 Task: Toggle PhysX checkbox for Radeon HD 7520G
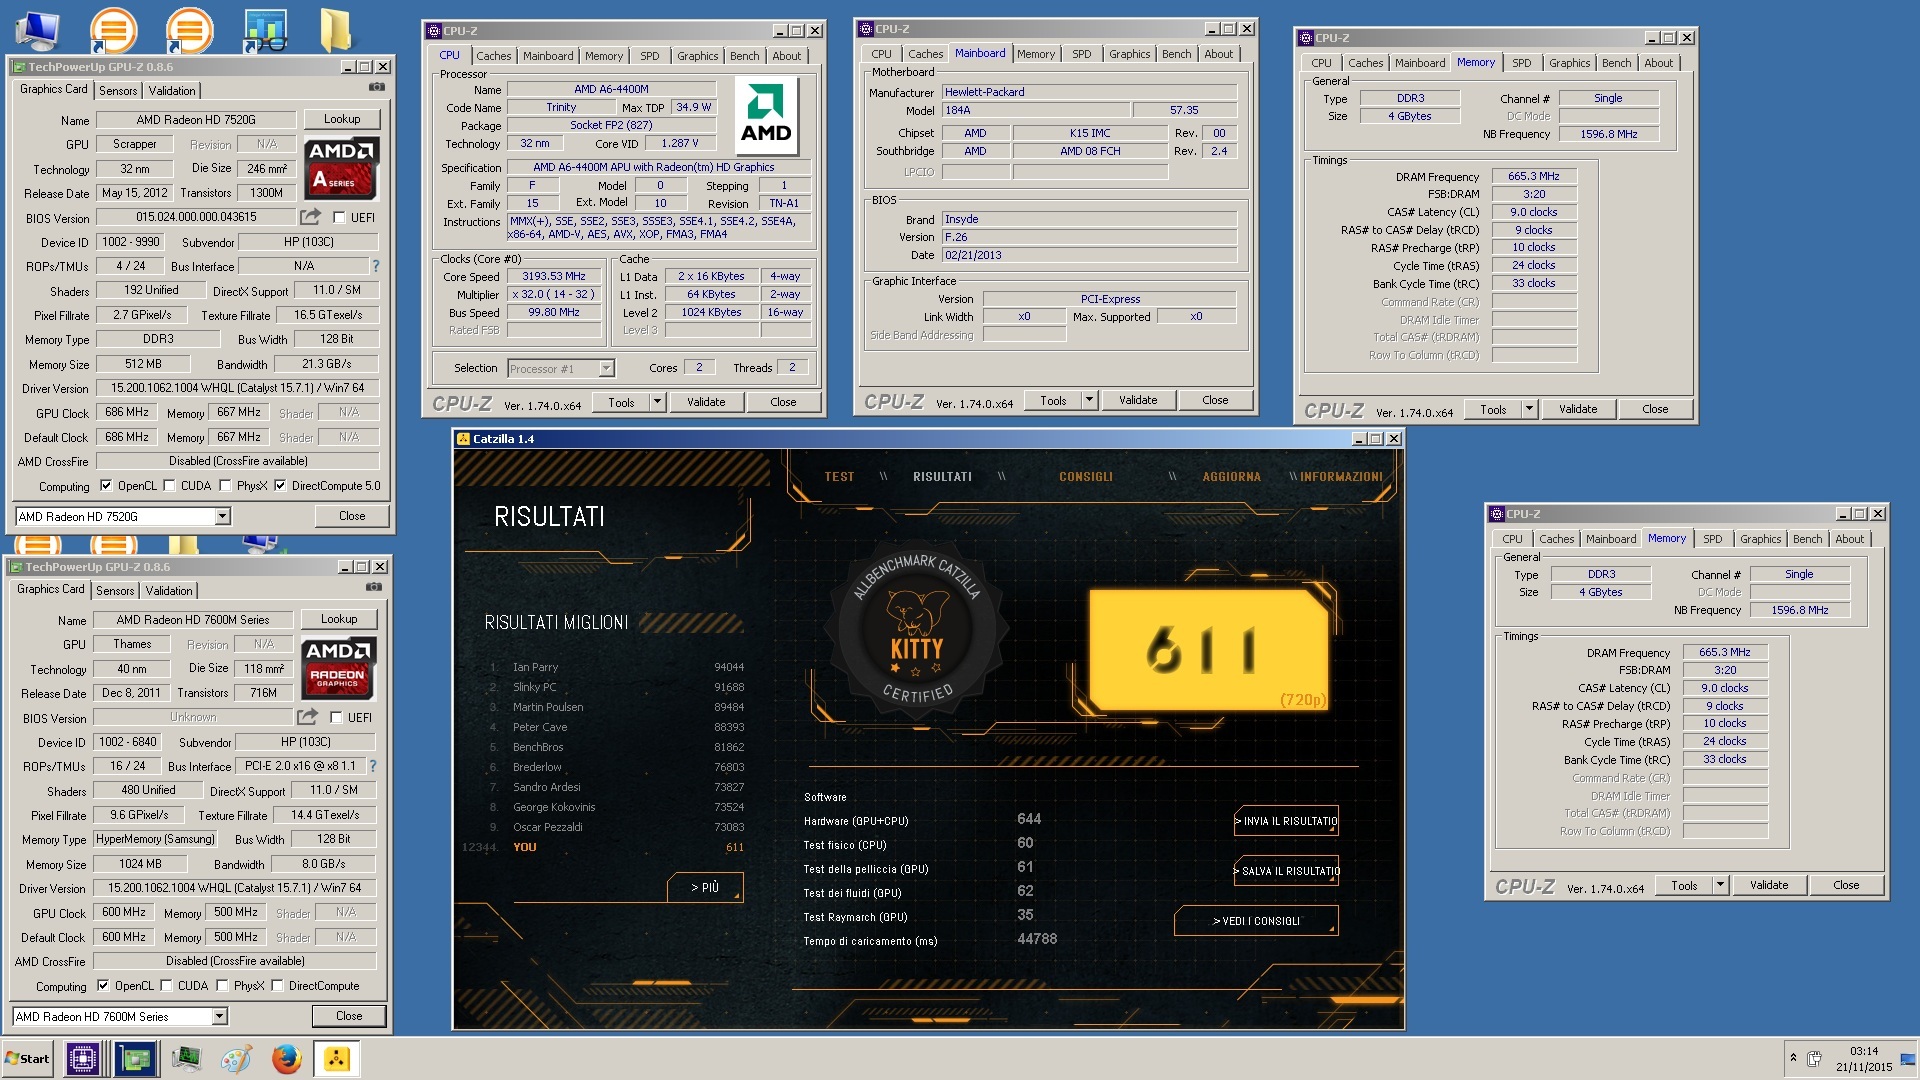coord(225,486)
